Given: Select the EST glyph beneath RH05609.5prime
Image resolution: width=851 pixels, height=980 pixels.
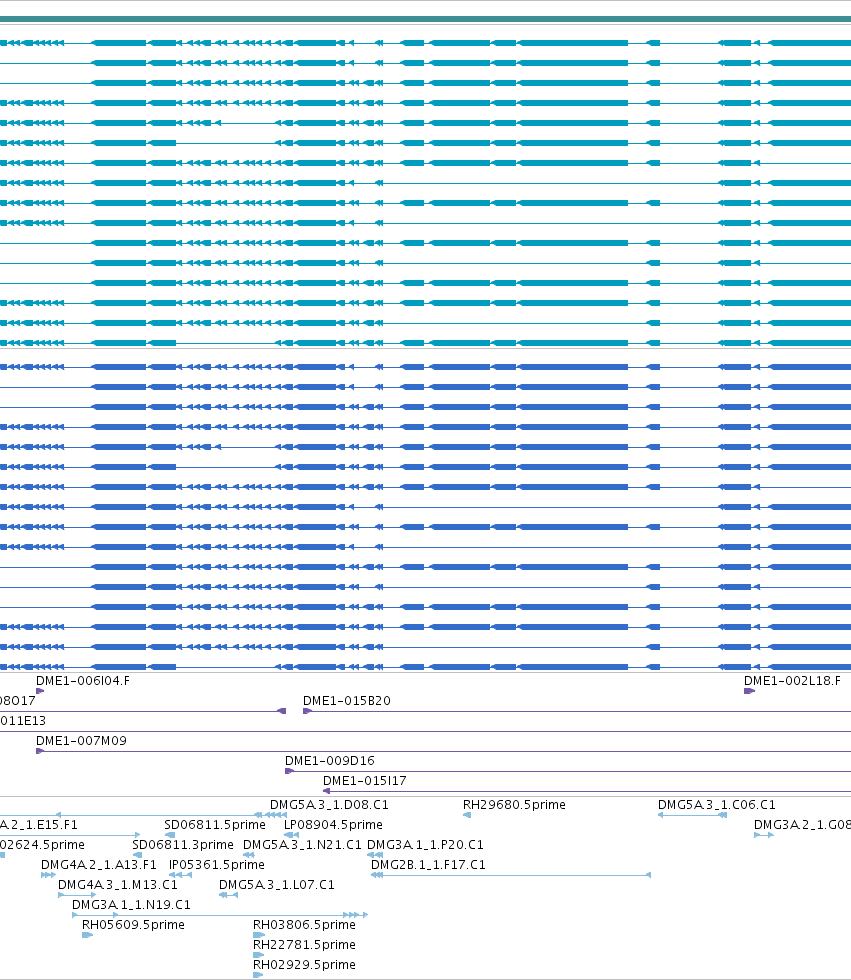Looking at the screenshot, I should [87, 934].
